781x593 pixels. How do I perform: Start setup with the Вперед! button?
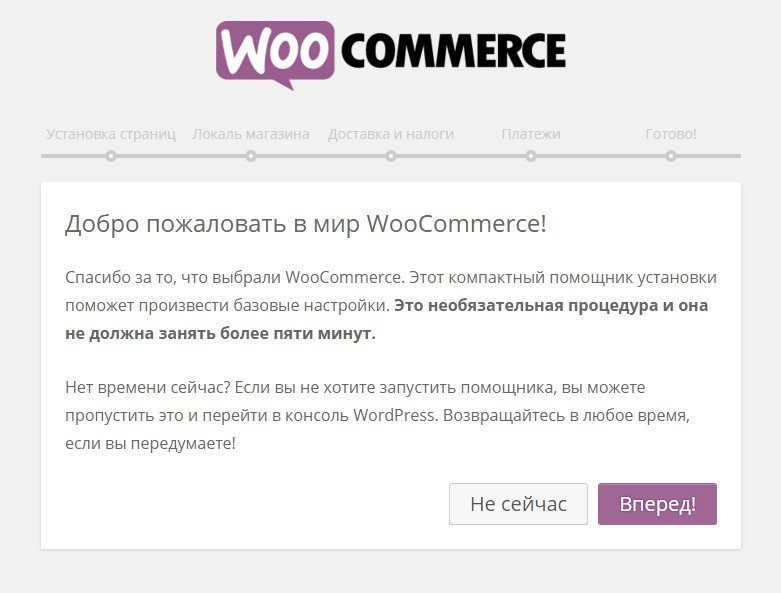657,504
